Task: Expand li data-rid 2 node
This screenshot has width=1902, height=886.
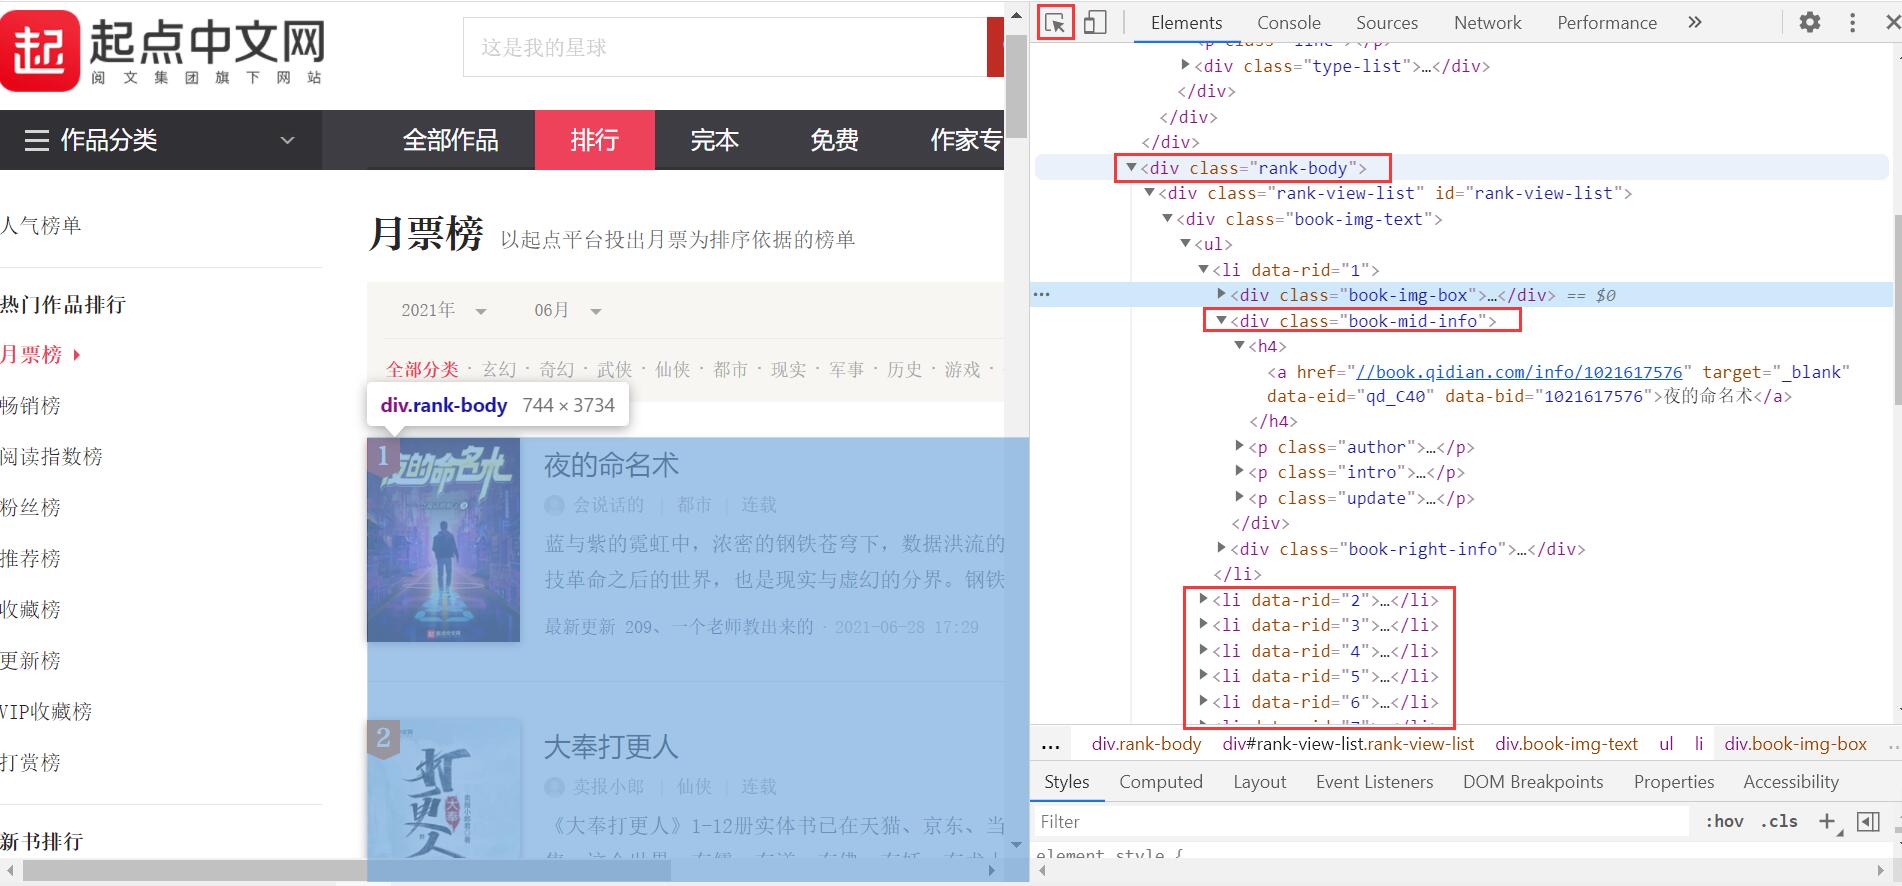Action: (x=1203, y=599)
